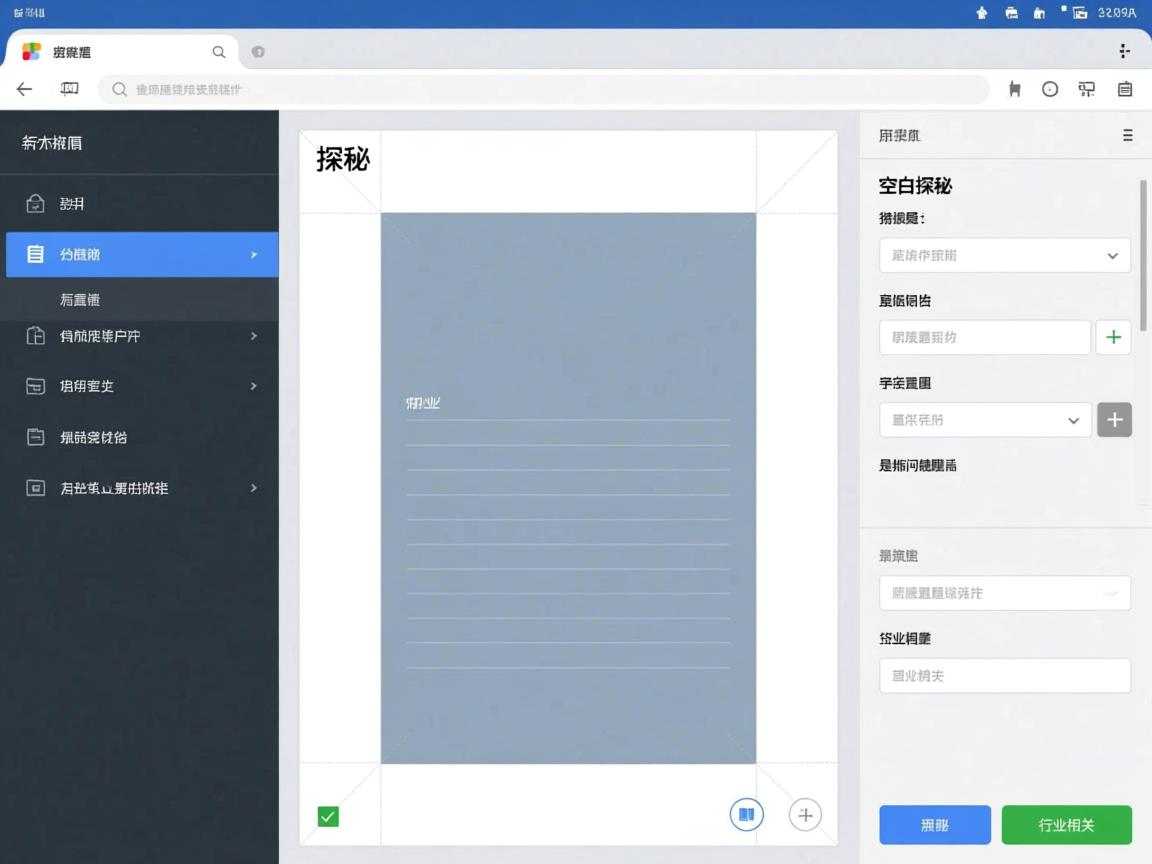Screen dimensions: 1152x864
Task: Open the history clock icon in the toolbar
Action: point(1050,89)
